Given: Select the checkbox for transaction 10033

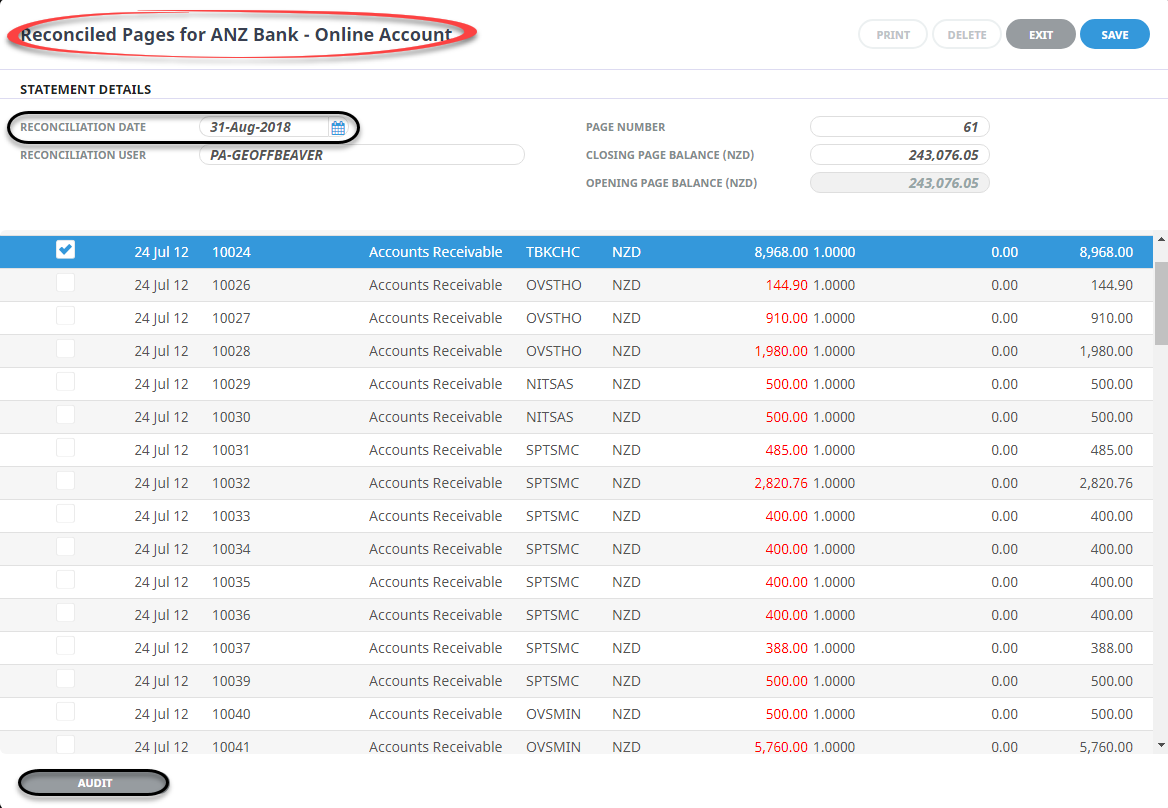Looking at the screenshot, I should coord(66,514).
